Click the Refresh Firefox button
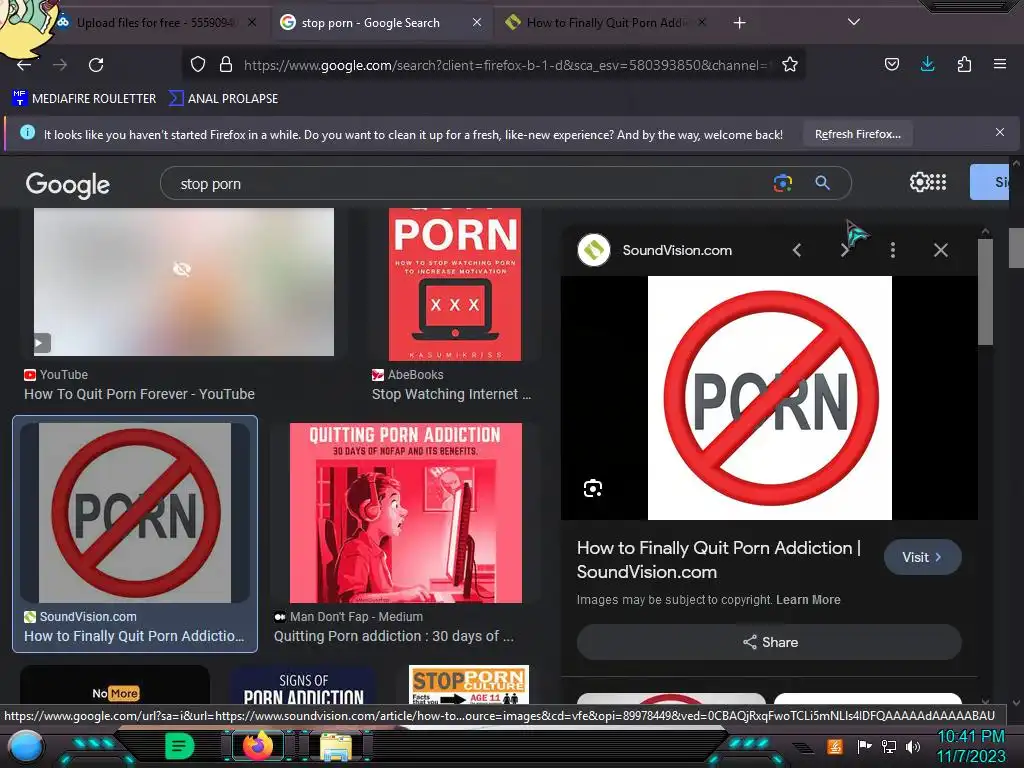The height and width of the screenshot is (768, 1024). 857,135
